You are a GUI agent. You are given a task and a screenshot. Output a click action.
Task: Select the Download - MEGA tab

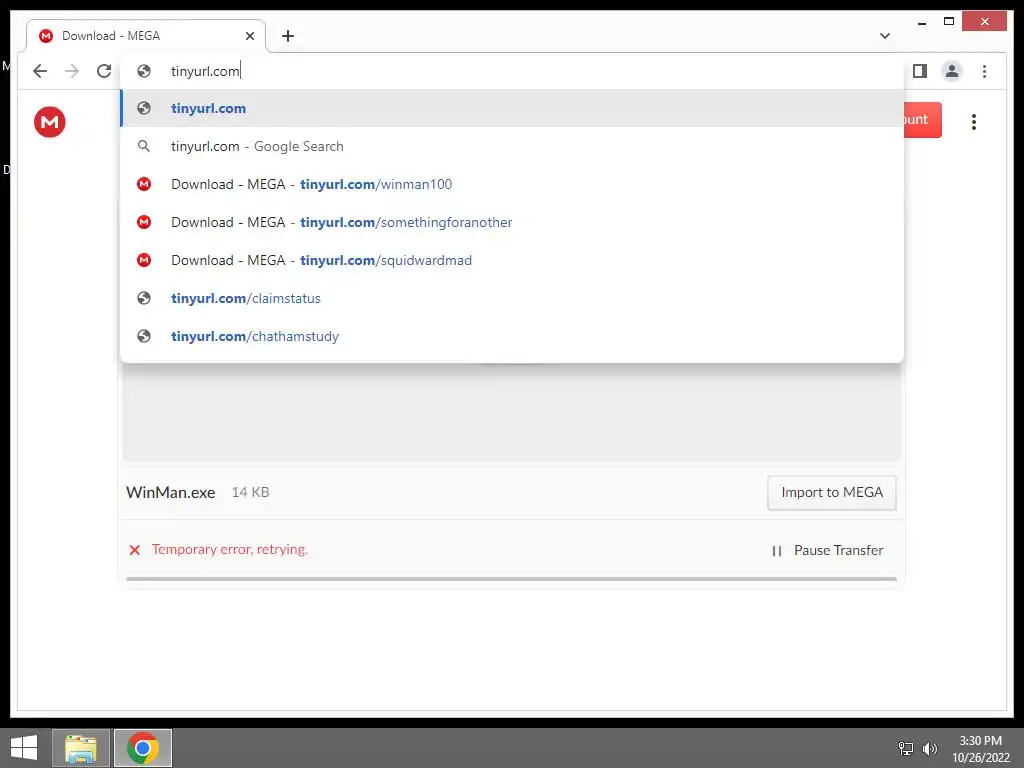(146, 36)
